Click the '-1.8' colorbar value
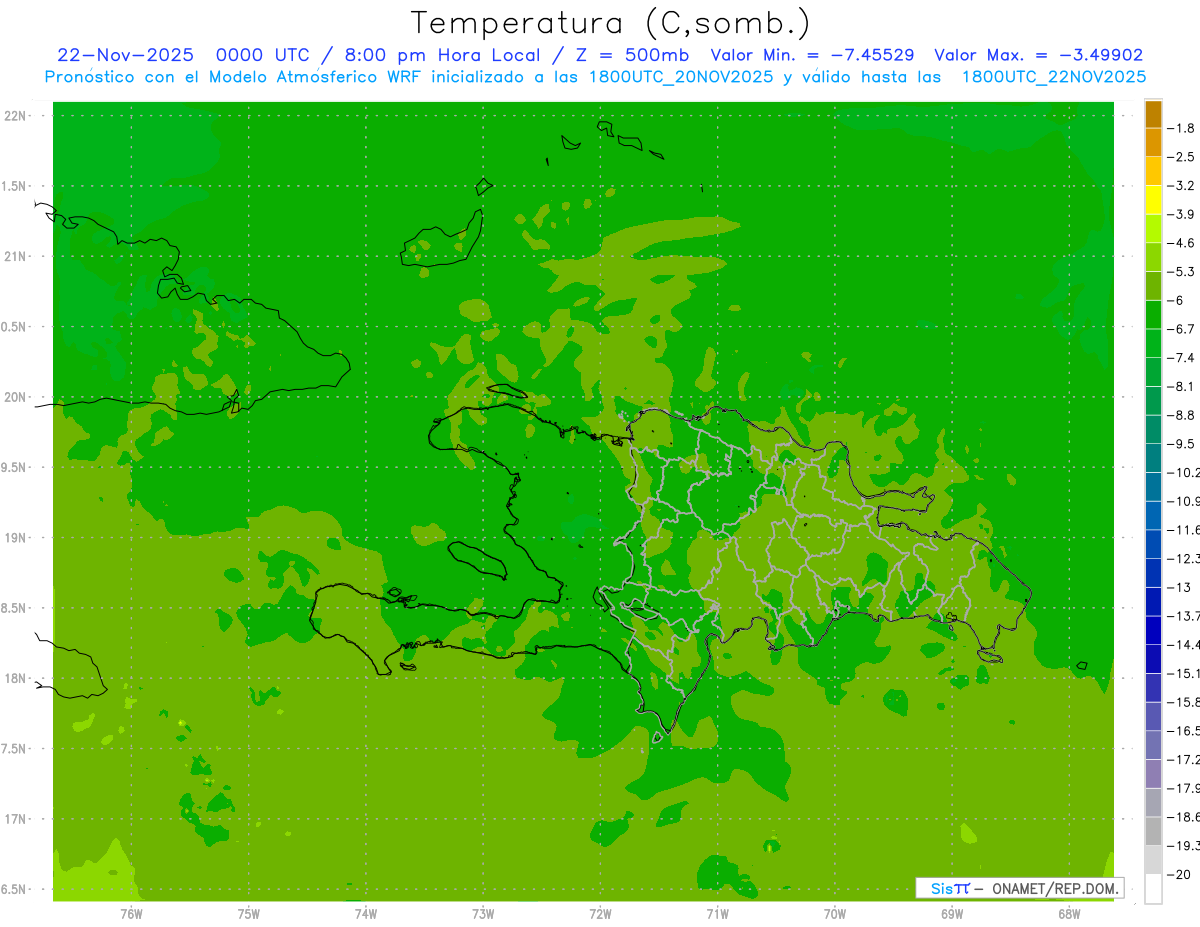The height and width of the screenshot is (927, 1200). (1181, 128)
